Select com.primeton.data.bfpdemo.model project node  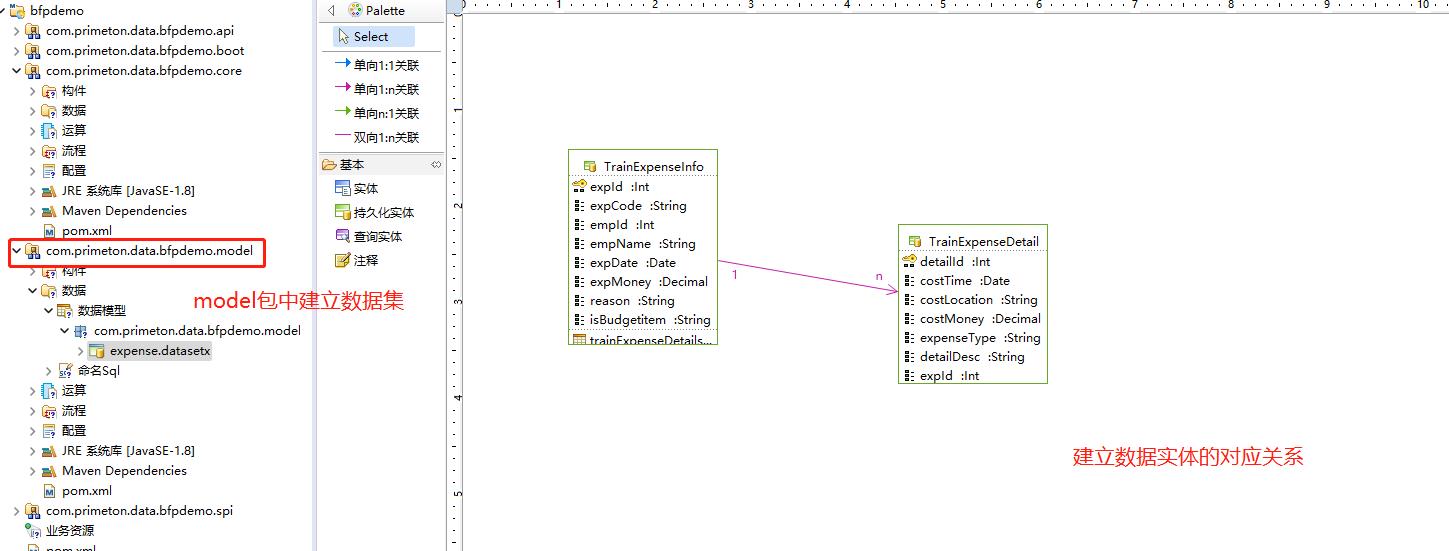(149, 251)
